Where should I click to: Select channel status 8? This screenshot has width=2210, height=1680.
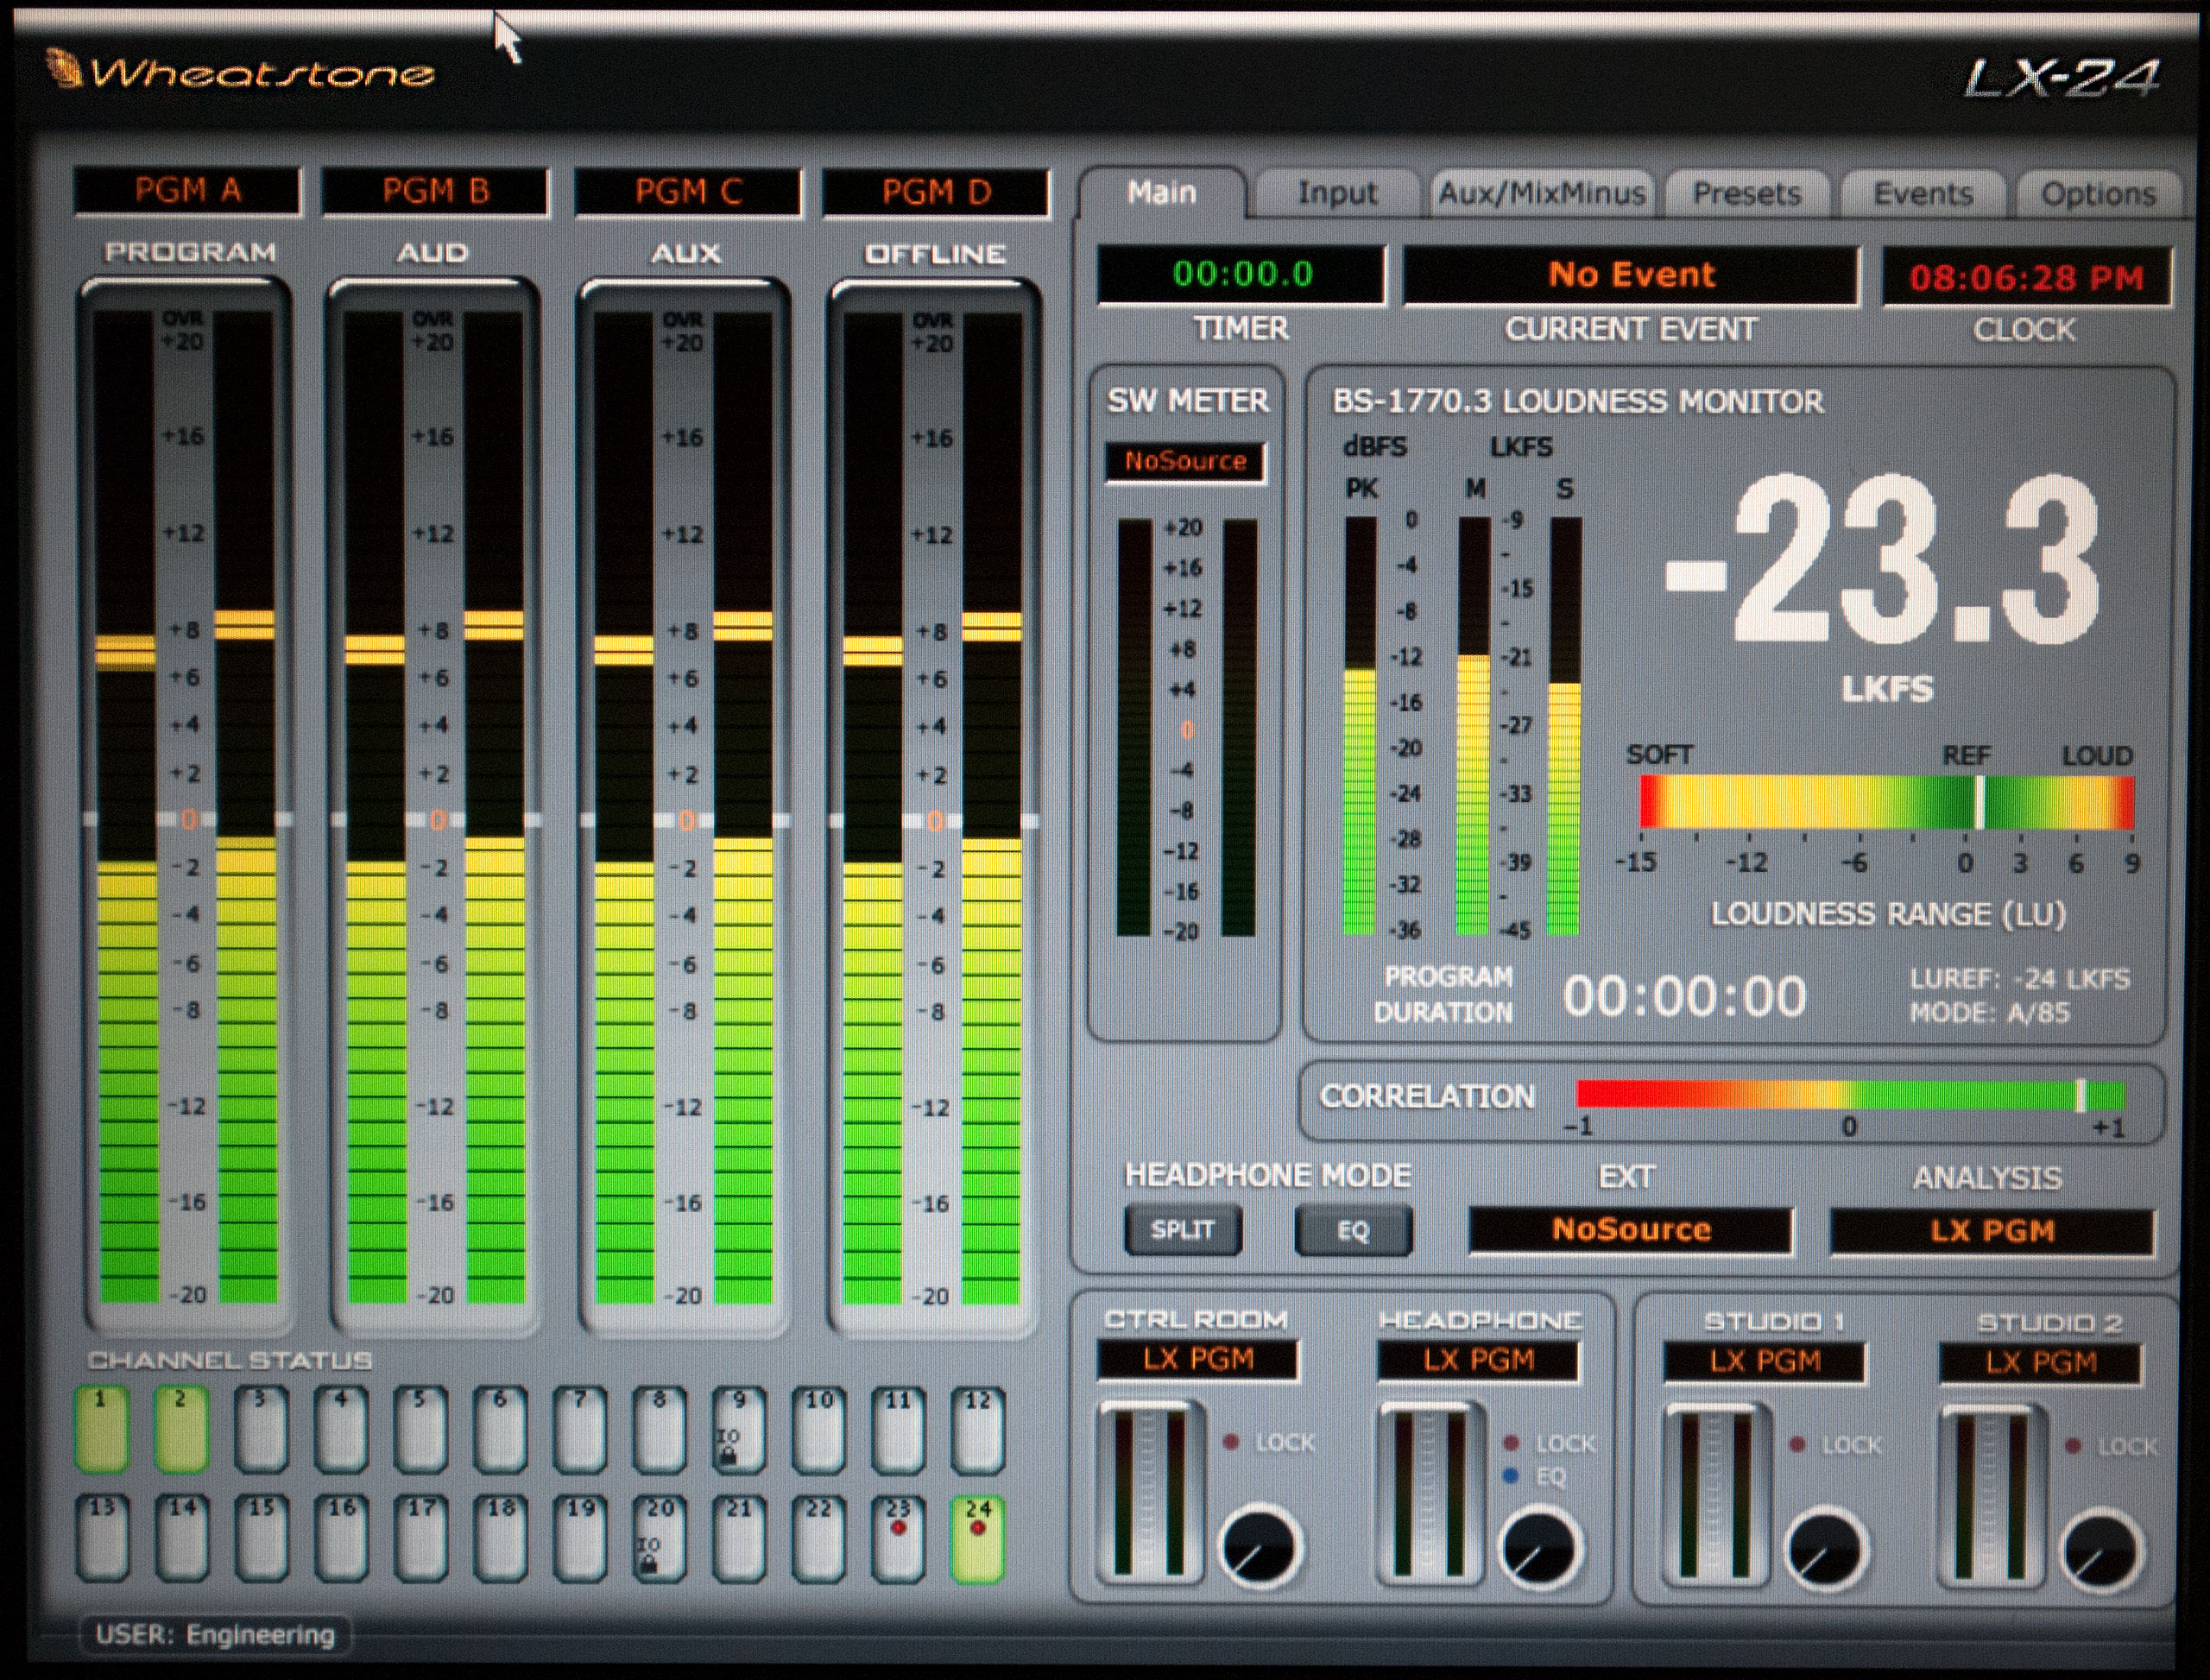[x=659, y=1430]
